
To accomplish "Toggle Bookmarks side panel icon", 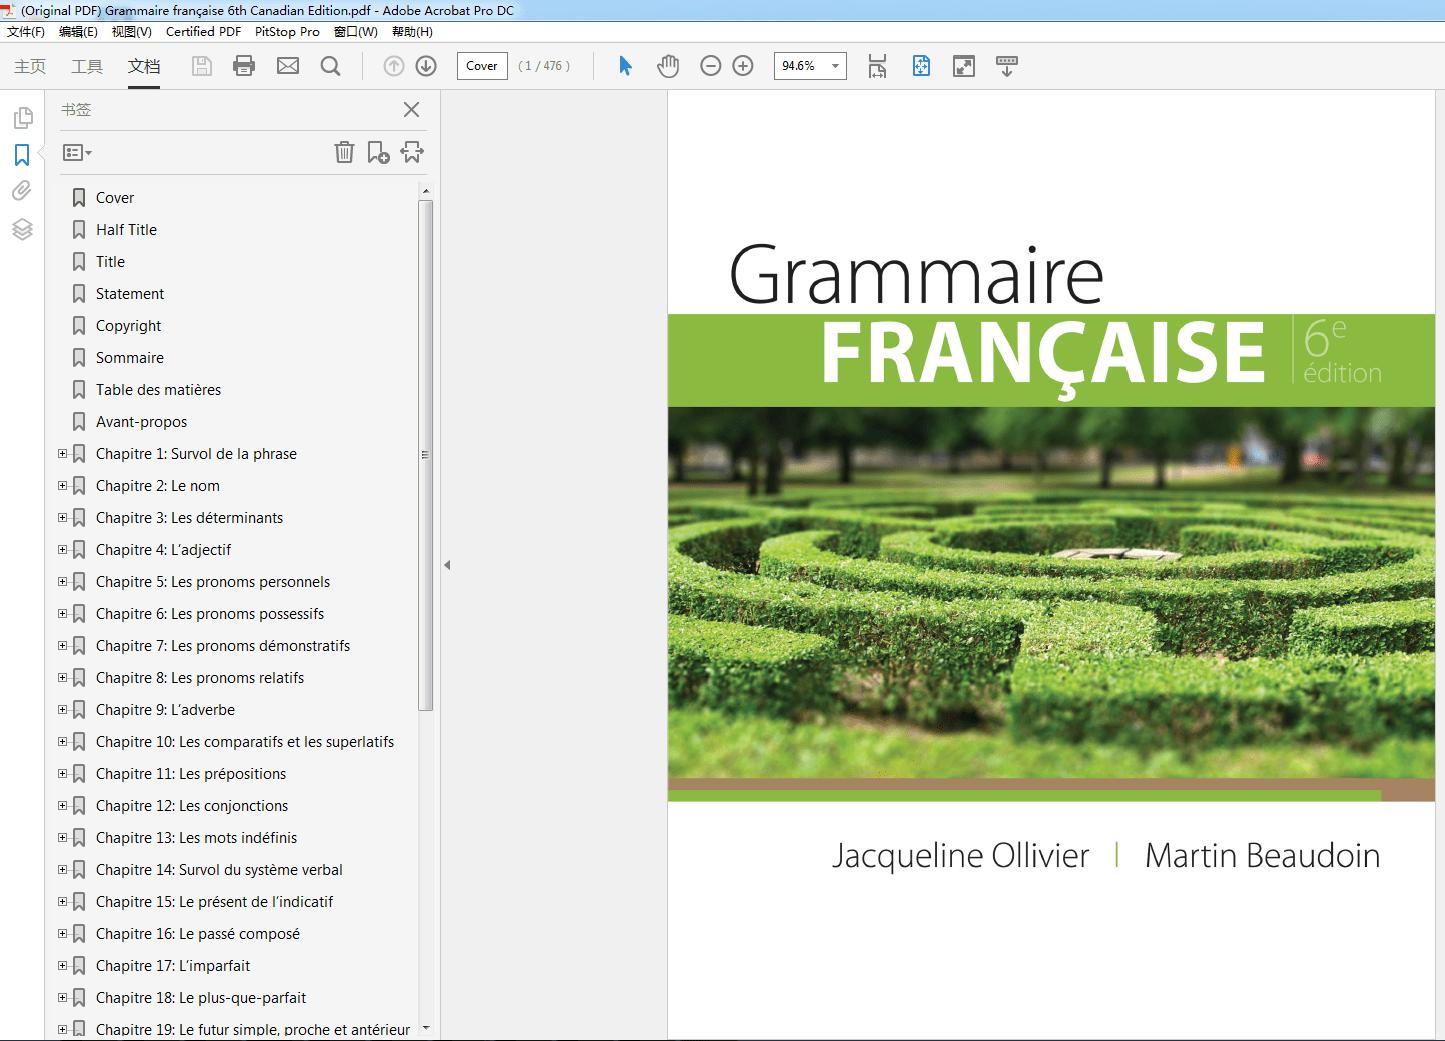I will click(22, 155).
